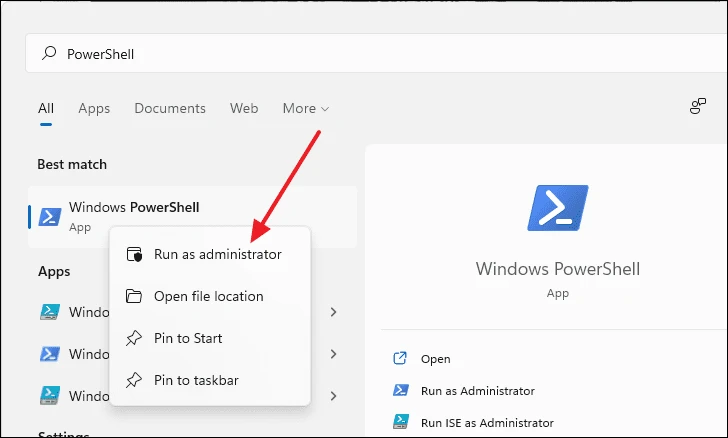The height and width of the screenshot is (438, 728).
Task: Click Open in the preview pane
Action: (436, 359)
